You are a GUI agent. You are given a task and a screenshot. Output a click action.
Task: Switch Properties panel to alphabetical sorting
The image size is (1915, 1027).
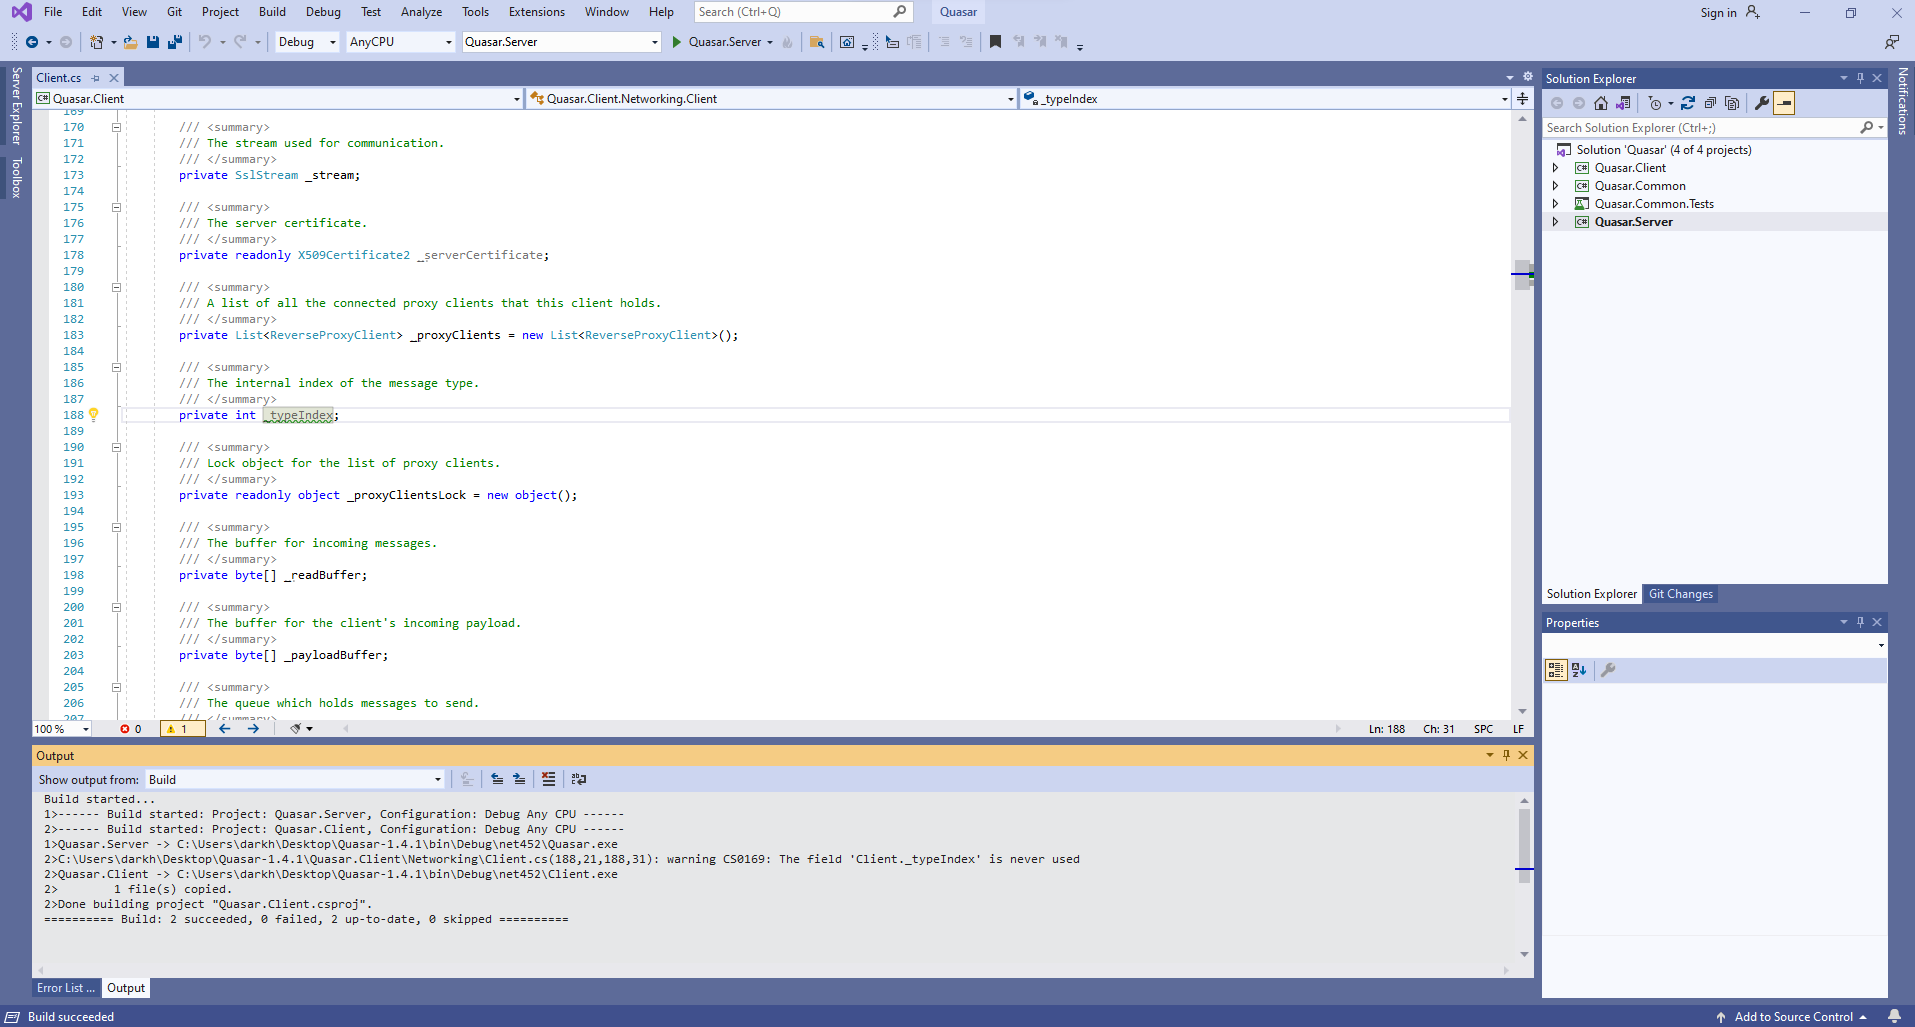(x=1578, y=670)
